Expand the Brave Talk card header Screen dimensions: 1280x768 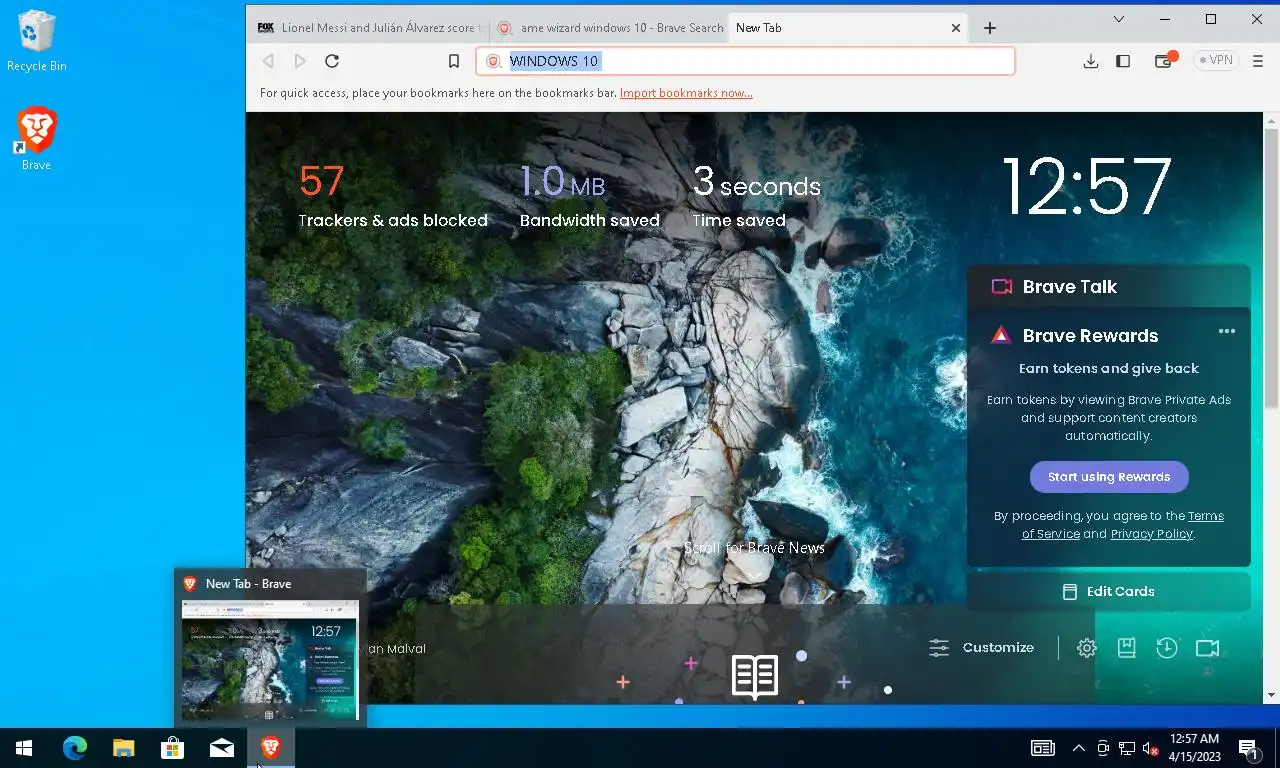tap(1109, 286)
